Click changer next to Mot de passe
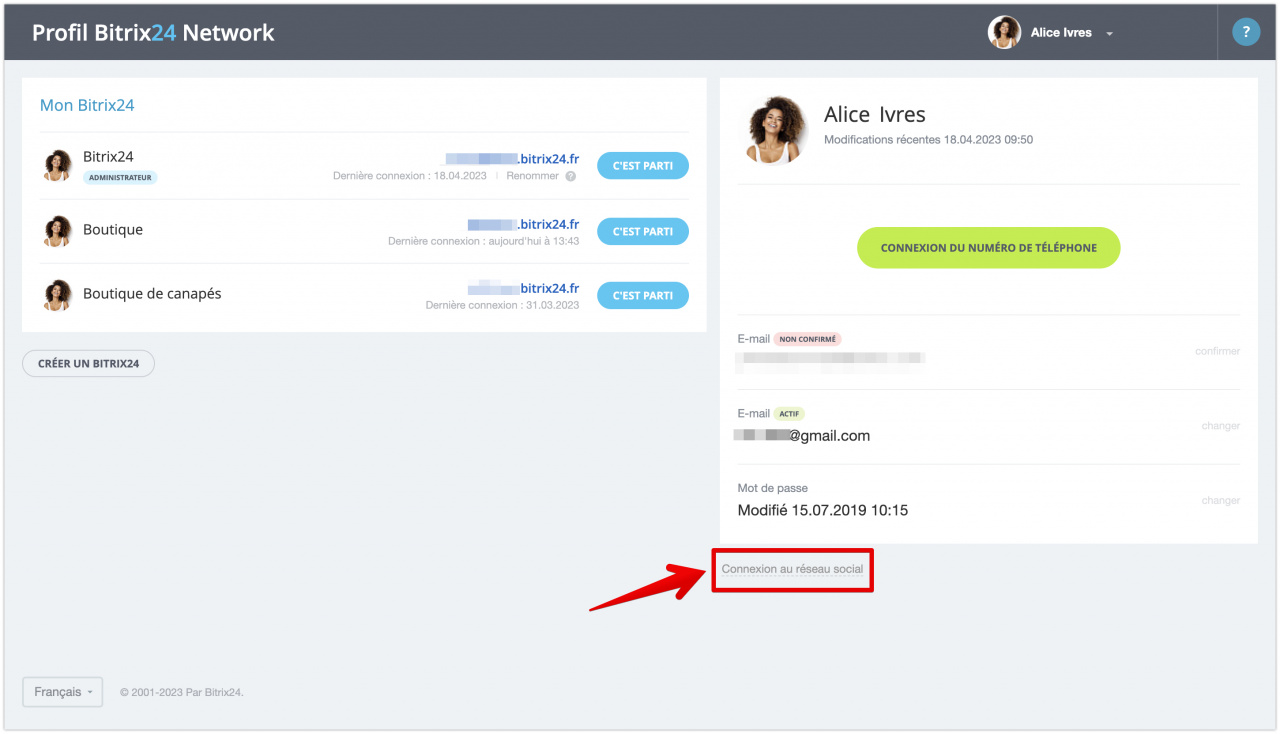Image resolution: width=1280 pixels, height=734 pixels. point(1221,500)
